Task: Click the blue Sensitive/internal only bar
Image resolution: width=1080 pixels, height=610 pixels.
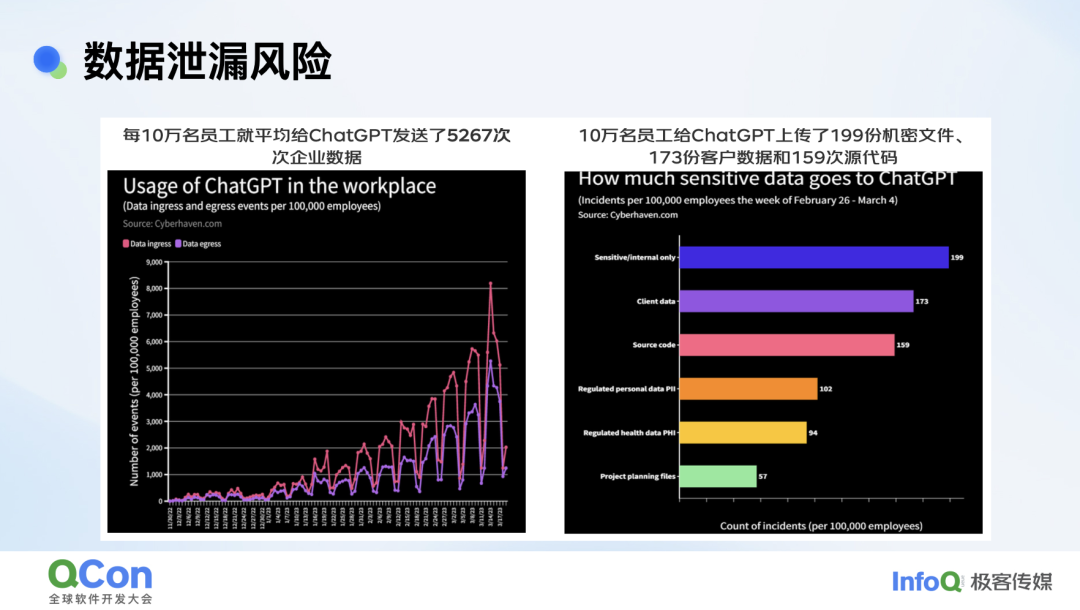Action: [814, 257]
